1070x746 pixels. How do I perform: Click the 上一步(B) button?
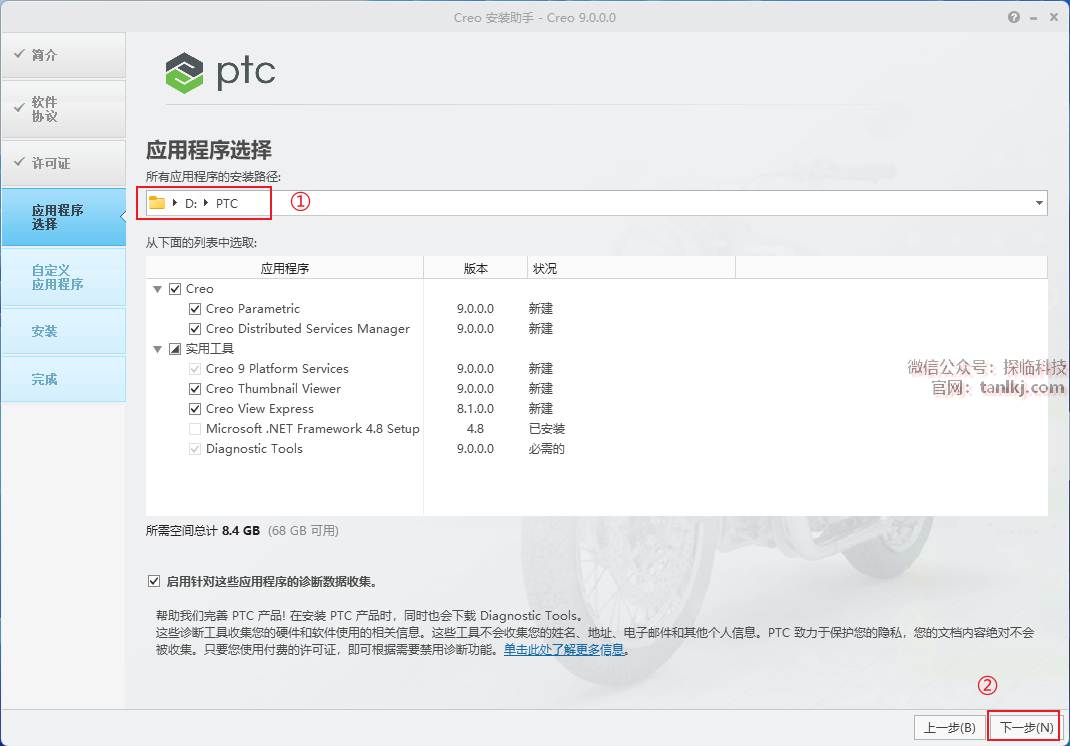949,727
